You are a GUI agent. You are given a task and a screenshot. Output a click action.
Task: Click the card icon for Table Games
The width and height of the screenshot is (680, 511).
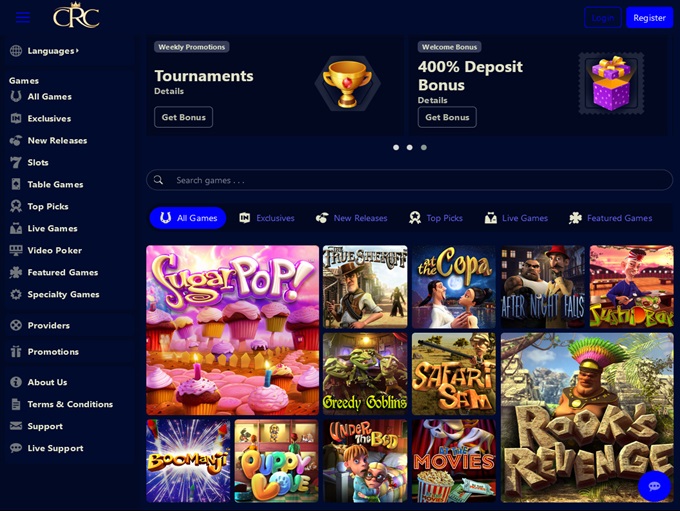[x=16, y=184]
